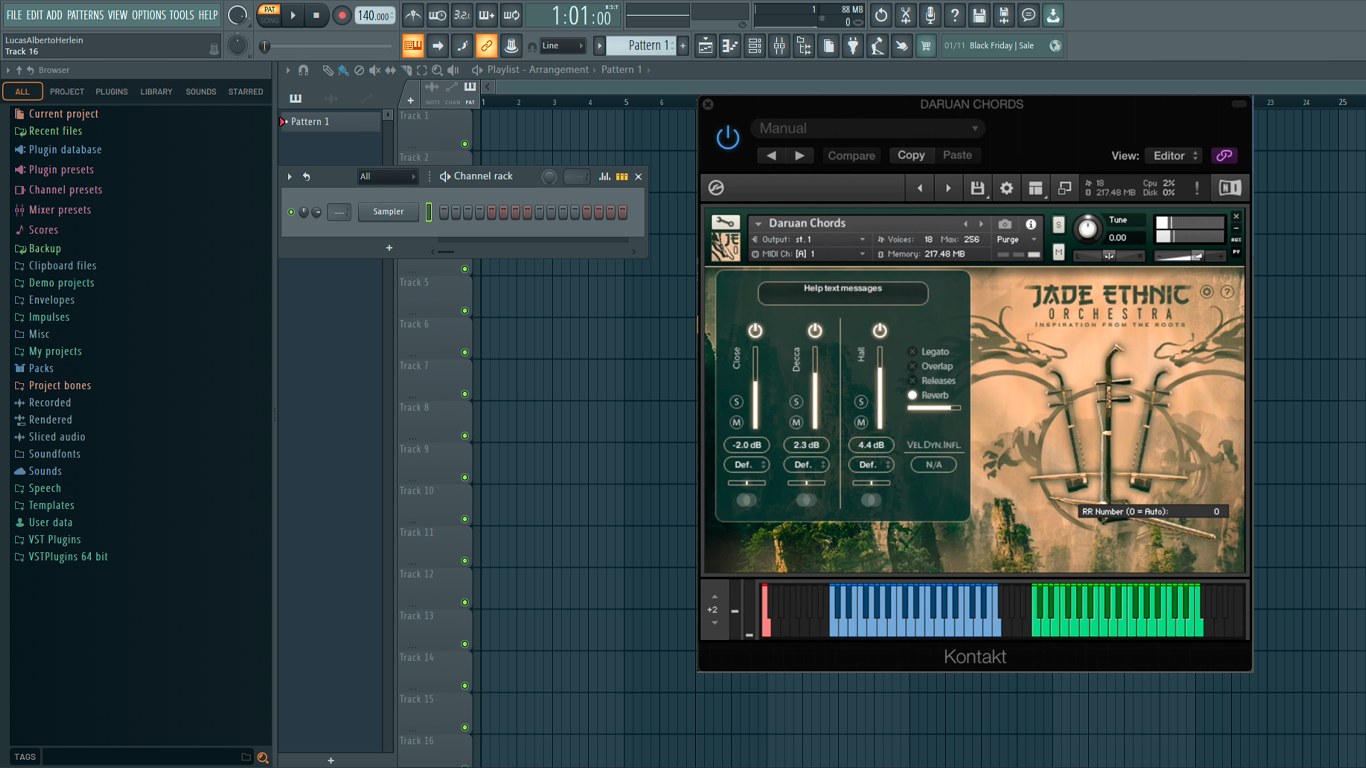Mute the Hall mic with M button
This screenshot has height=768, width=1366.
coord(861,423)
